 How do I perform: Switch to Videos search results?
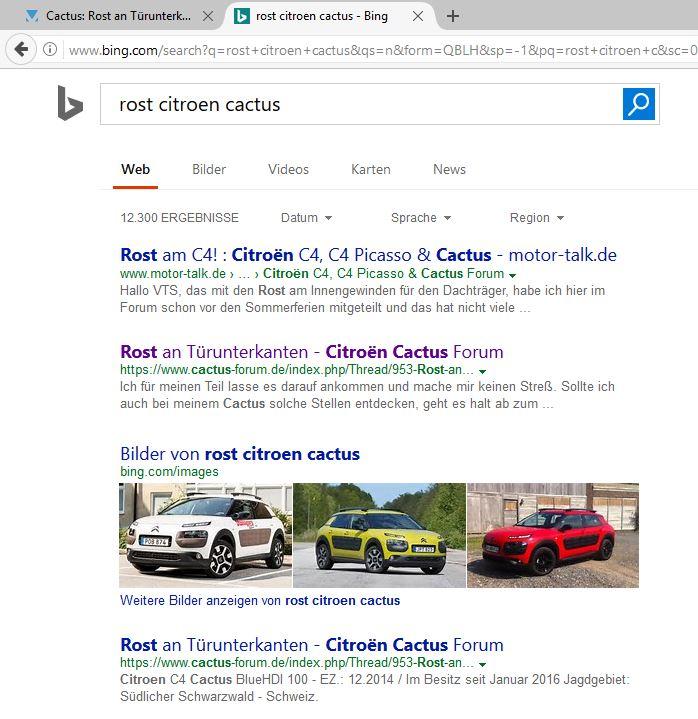[288, 169]
